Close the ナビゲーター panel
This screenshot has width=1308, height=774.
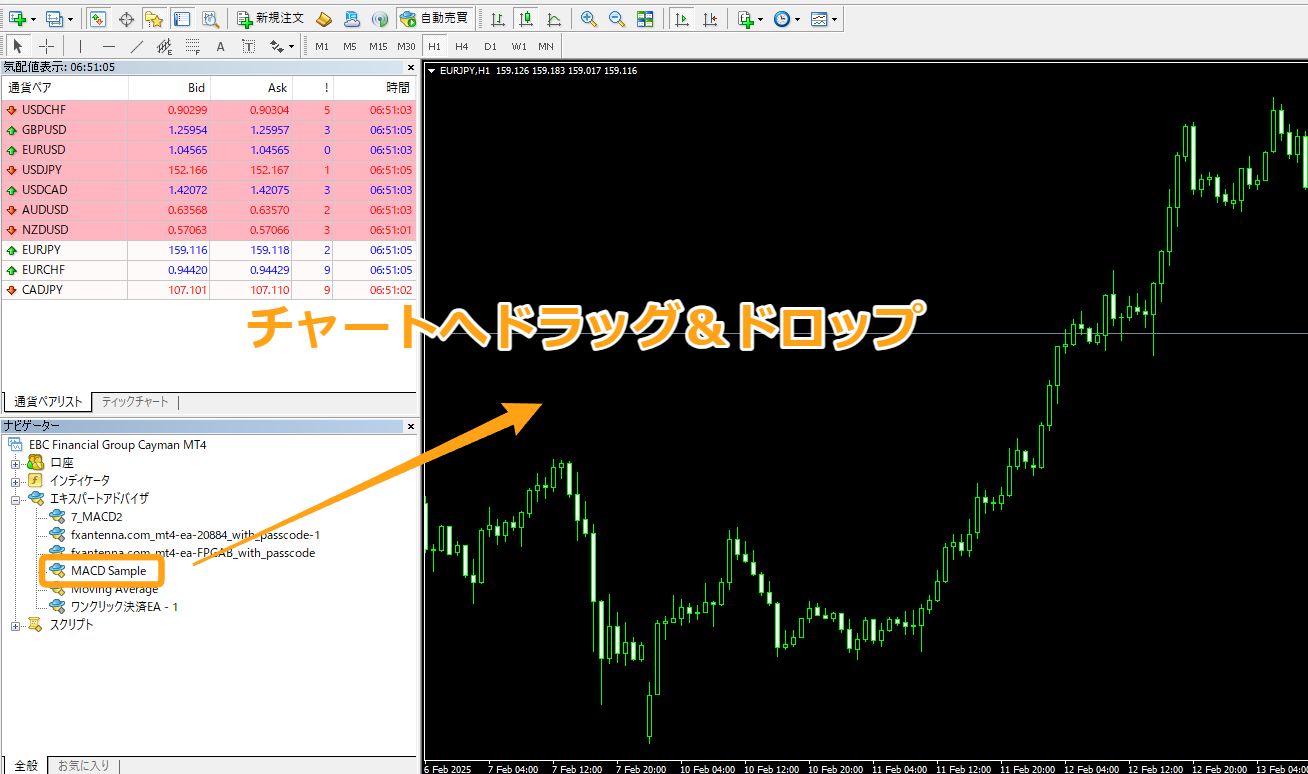click(410, 427)
